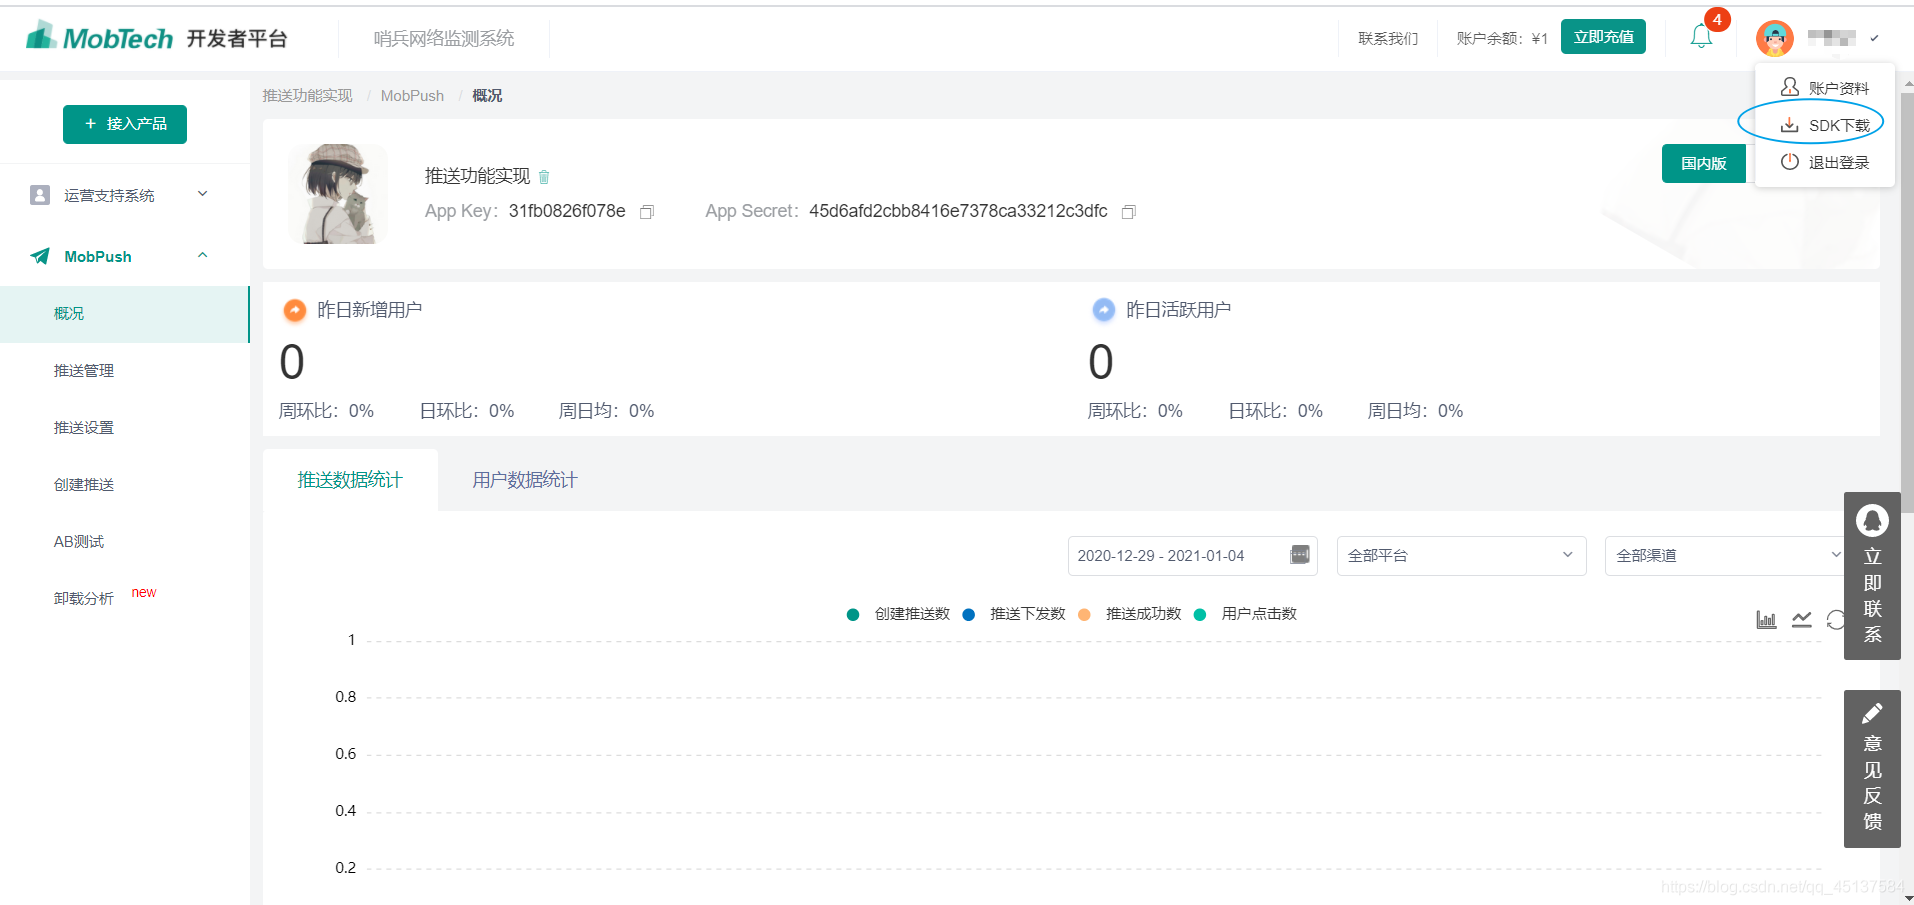Copy the App Key value
Image resolution: width=1914 pixels, height=905 pixels.
tap(647, 212)
